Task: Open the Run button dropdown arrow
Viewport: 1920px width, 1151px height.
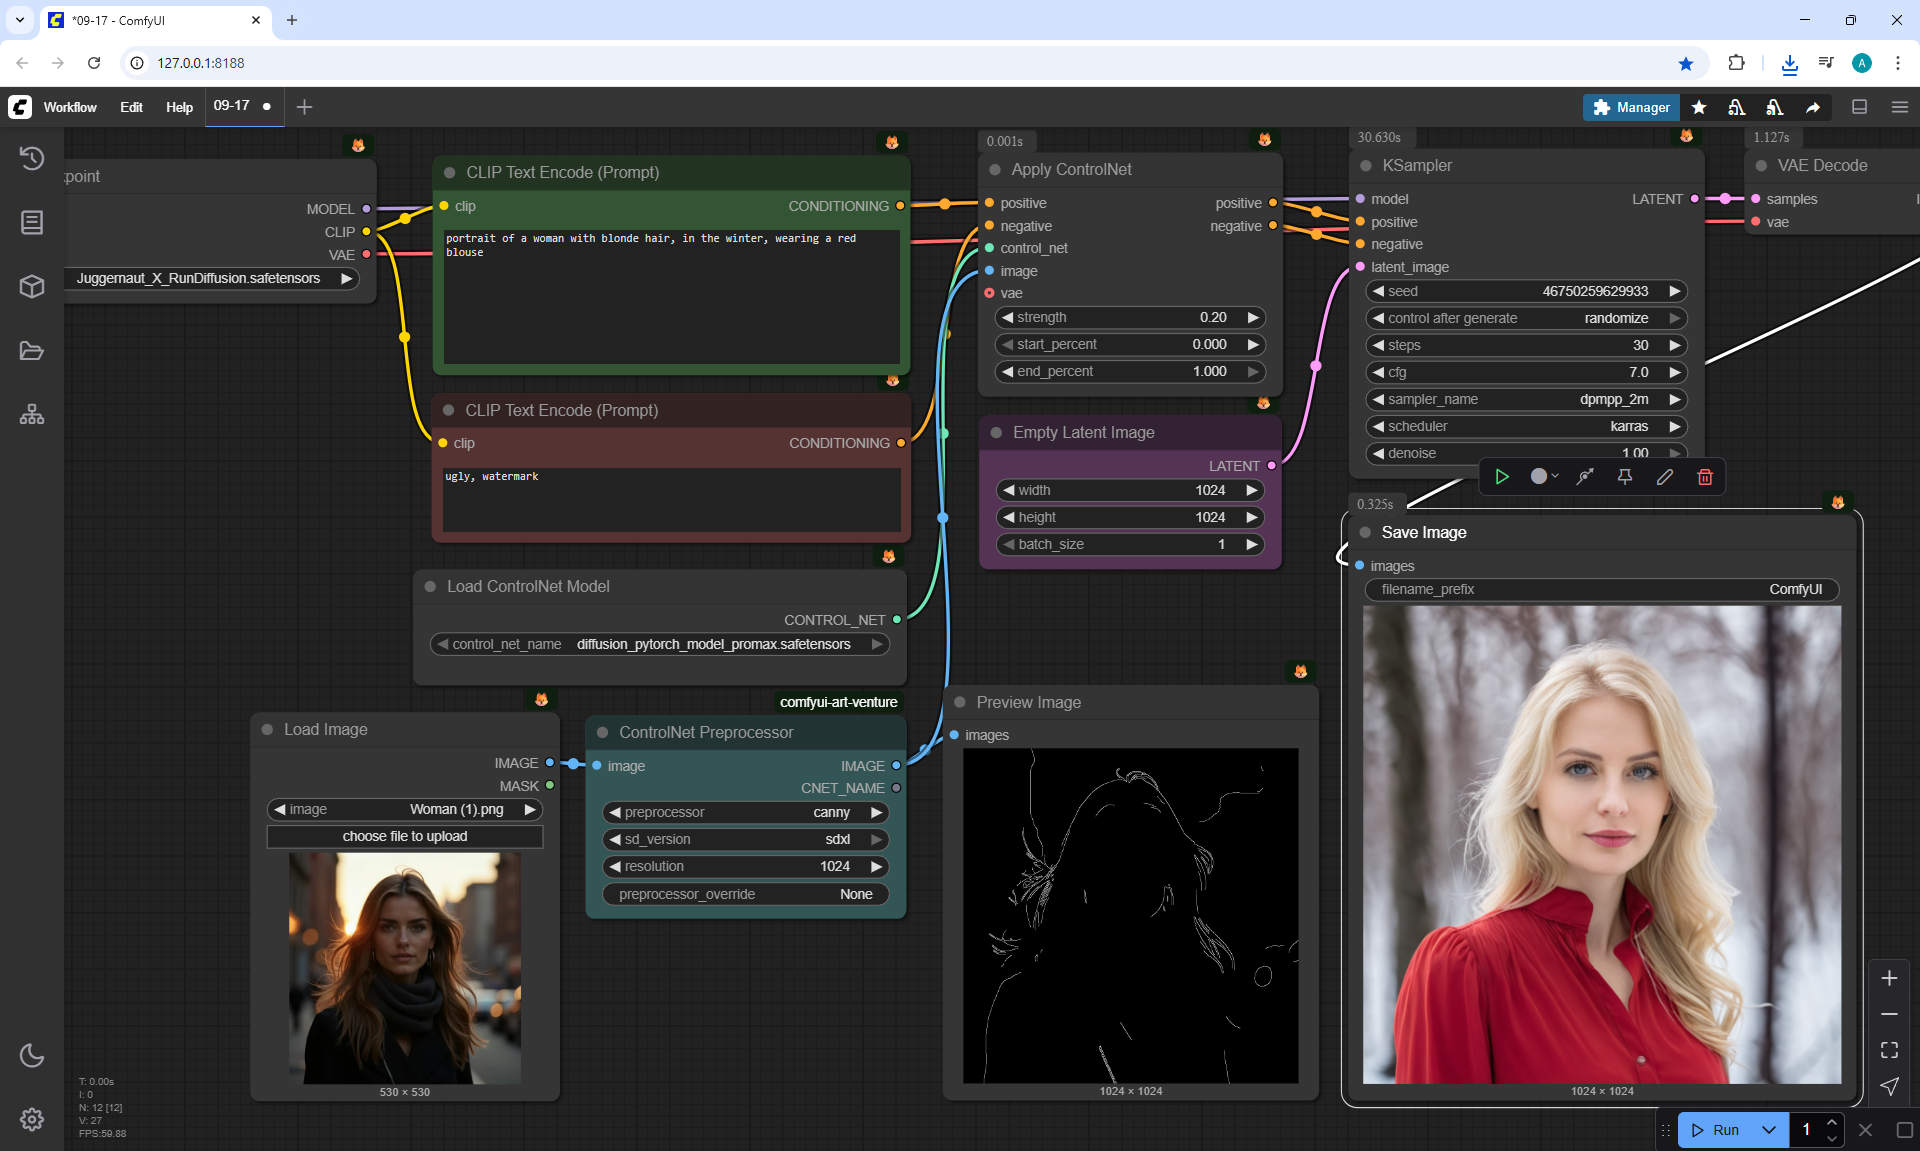Action: (x=1769, y=1130)
